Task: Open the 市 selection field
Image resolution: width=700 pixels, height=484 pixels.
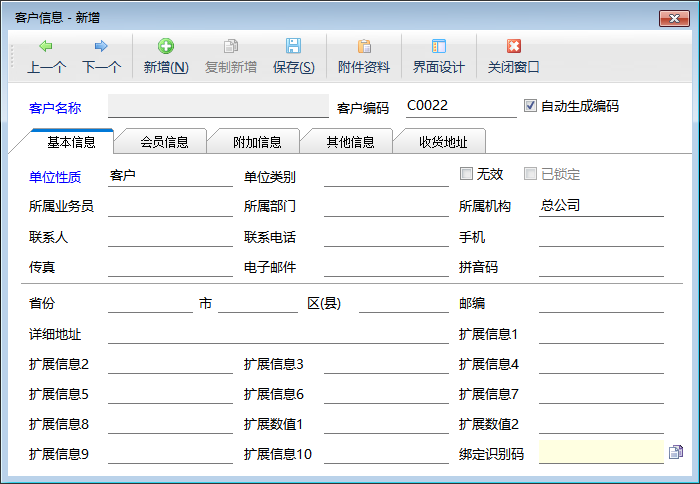Action: 258,303
